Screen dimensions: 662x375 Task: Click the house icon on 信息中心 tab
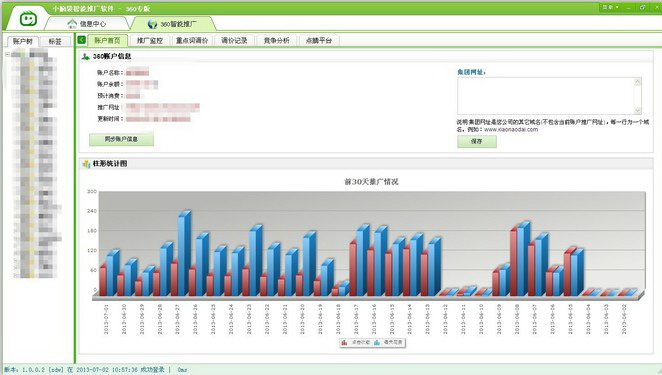(72, 24)
